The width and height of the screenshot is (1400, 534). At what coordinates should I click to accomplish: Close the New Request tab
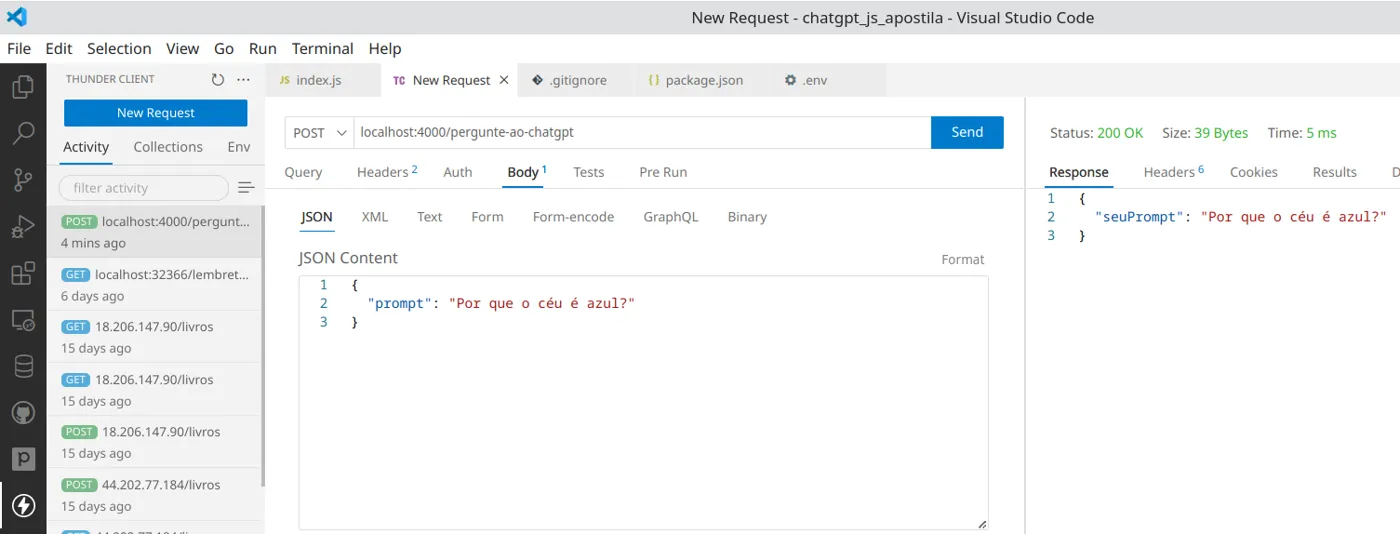(x=504, y=80)
